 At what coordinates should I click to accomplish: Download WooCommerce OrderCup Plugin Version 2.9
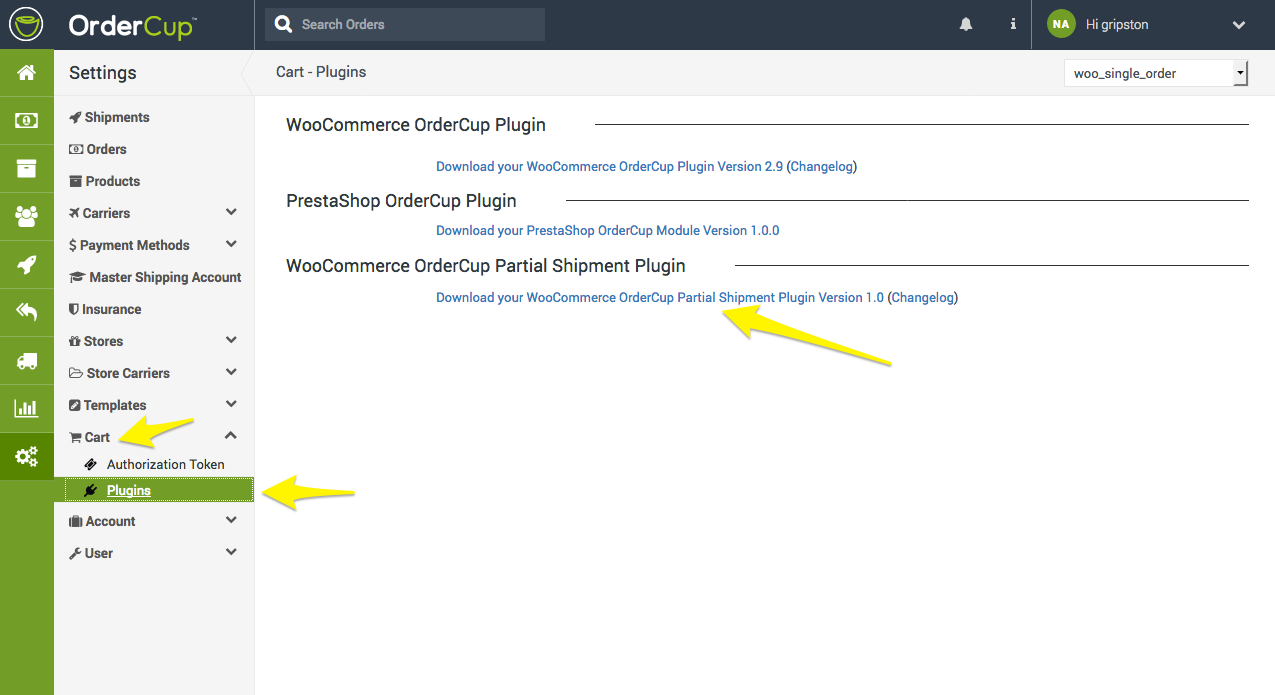609,166
